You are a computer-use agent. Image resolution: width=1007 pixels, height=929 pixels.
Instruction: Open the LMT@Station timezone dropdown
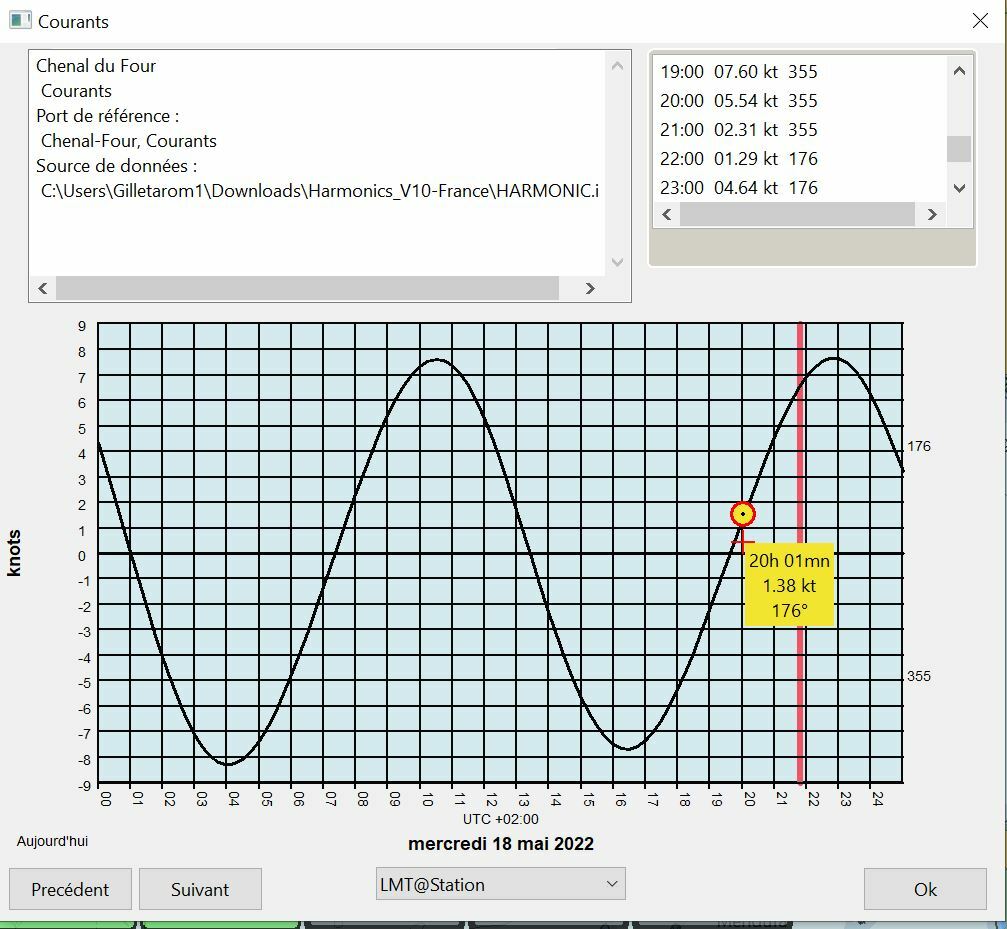500,884
